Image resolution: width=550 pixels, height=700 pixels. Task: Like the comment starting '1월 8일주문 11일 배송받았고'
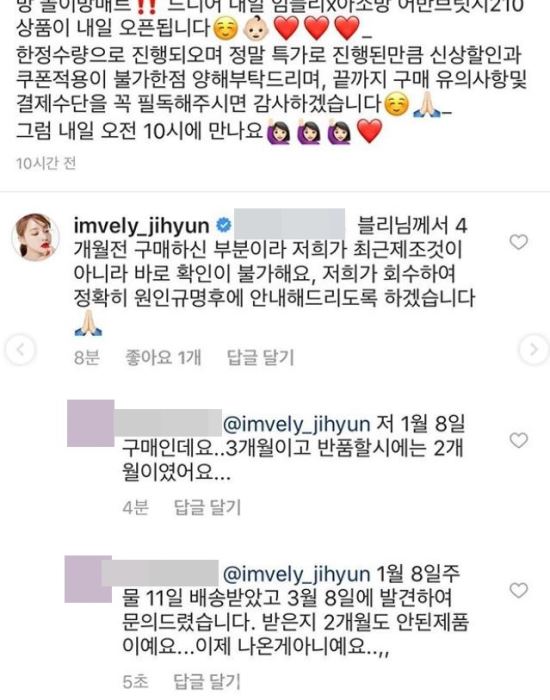coord(518,590)
